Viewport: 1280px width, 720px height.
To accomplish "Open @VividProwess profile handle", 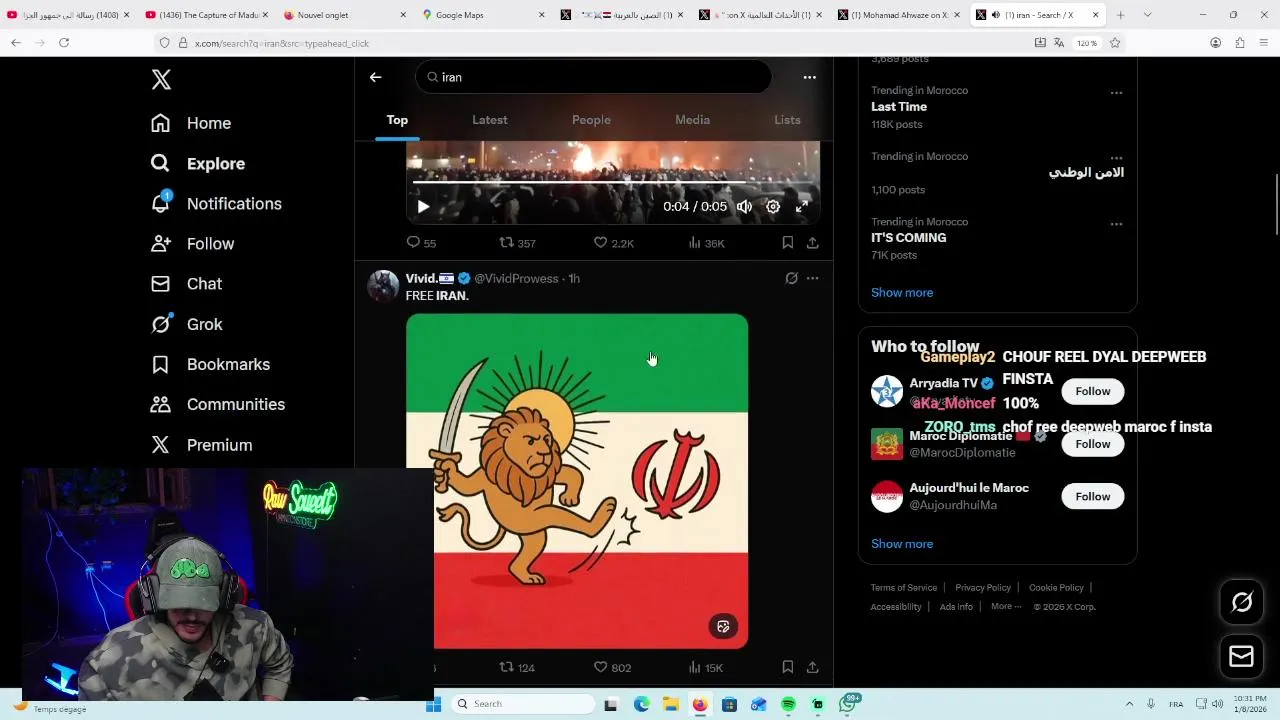I will 516,278.
